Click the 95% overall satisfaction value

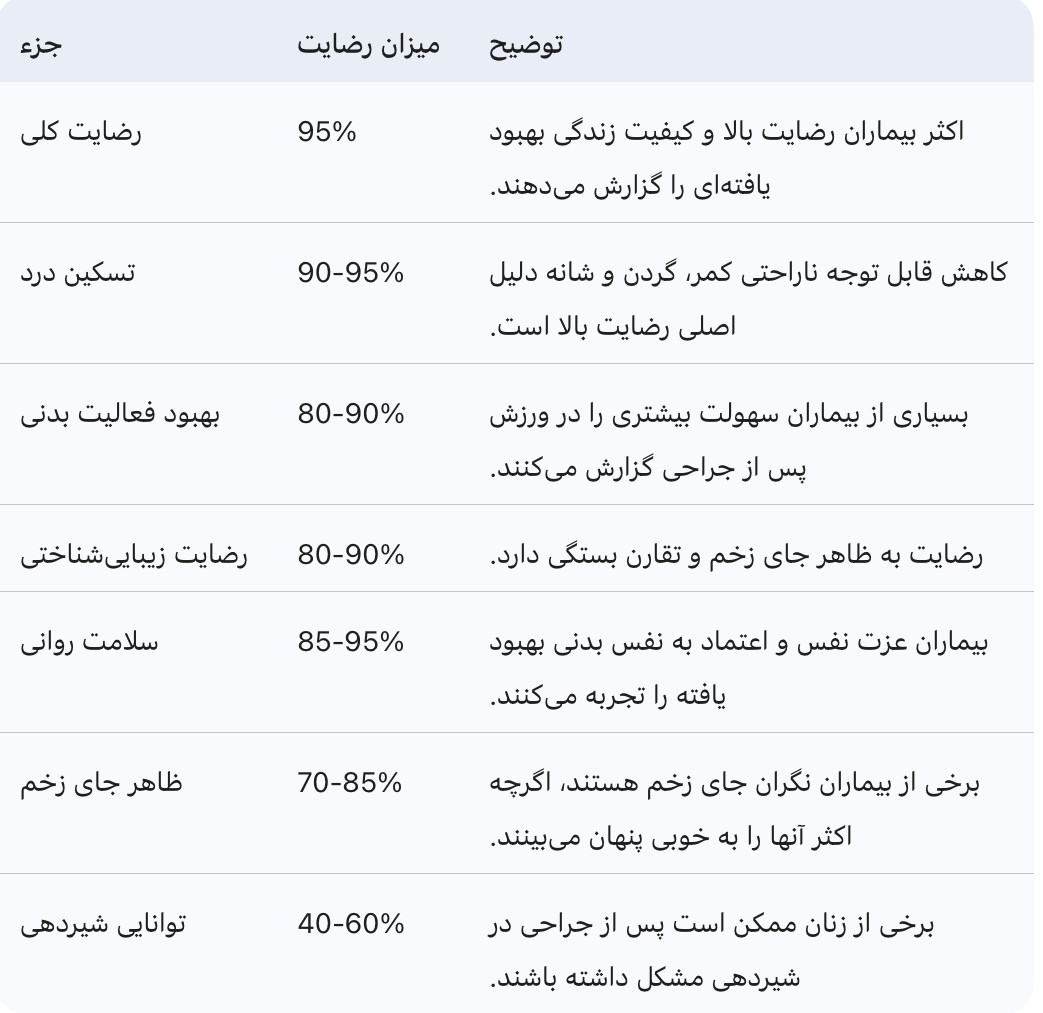click(x=327, y=132)
